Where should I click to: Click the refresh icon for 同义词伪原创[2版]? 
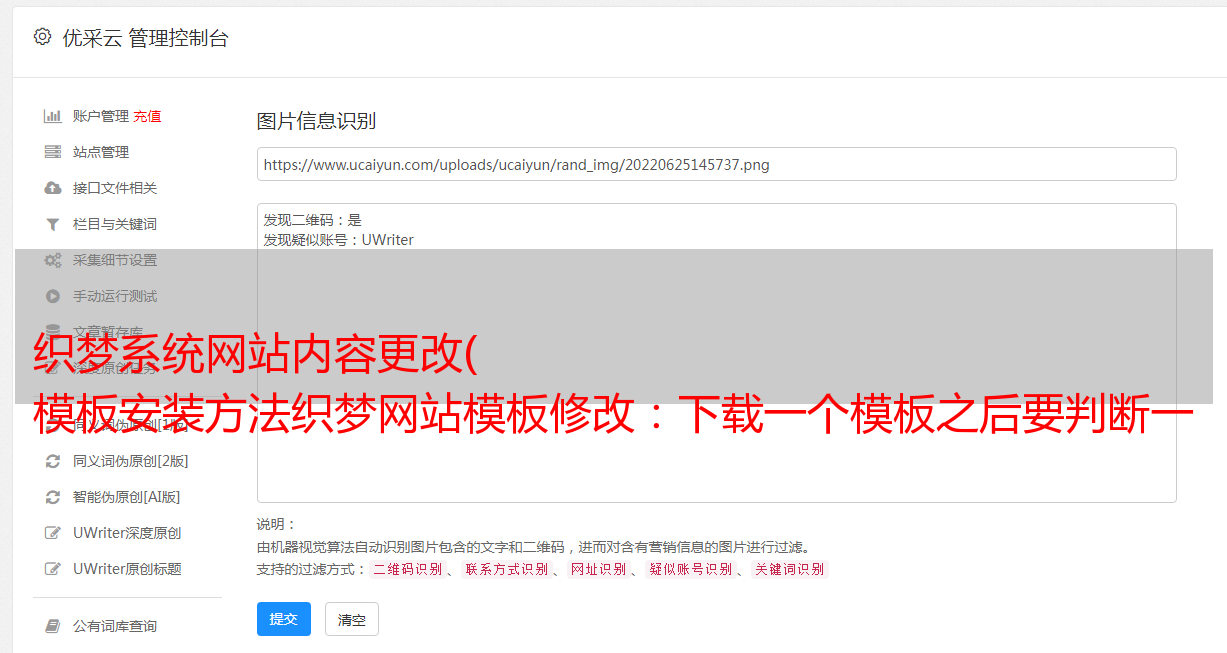click(x=53, y=461)
